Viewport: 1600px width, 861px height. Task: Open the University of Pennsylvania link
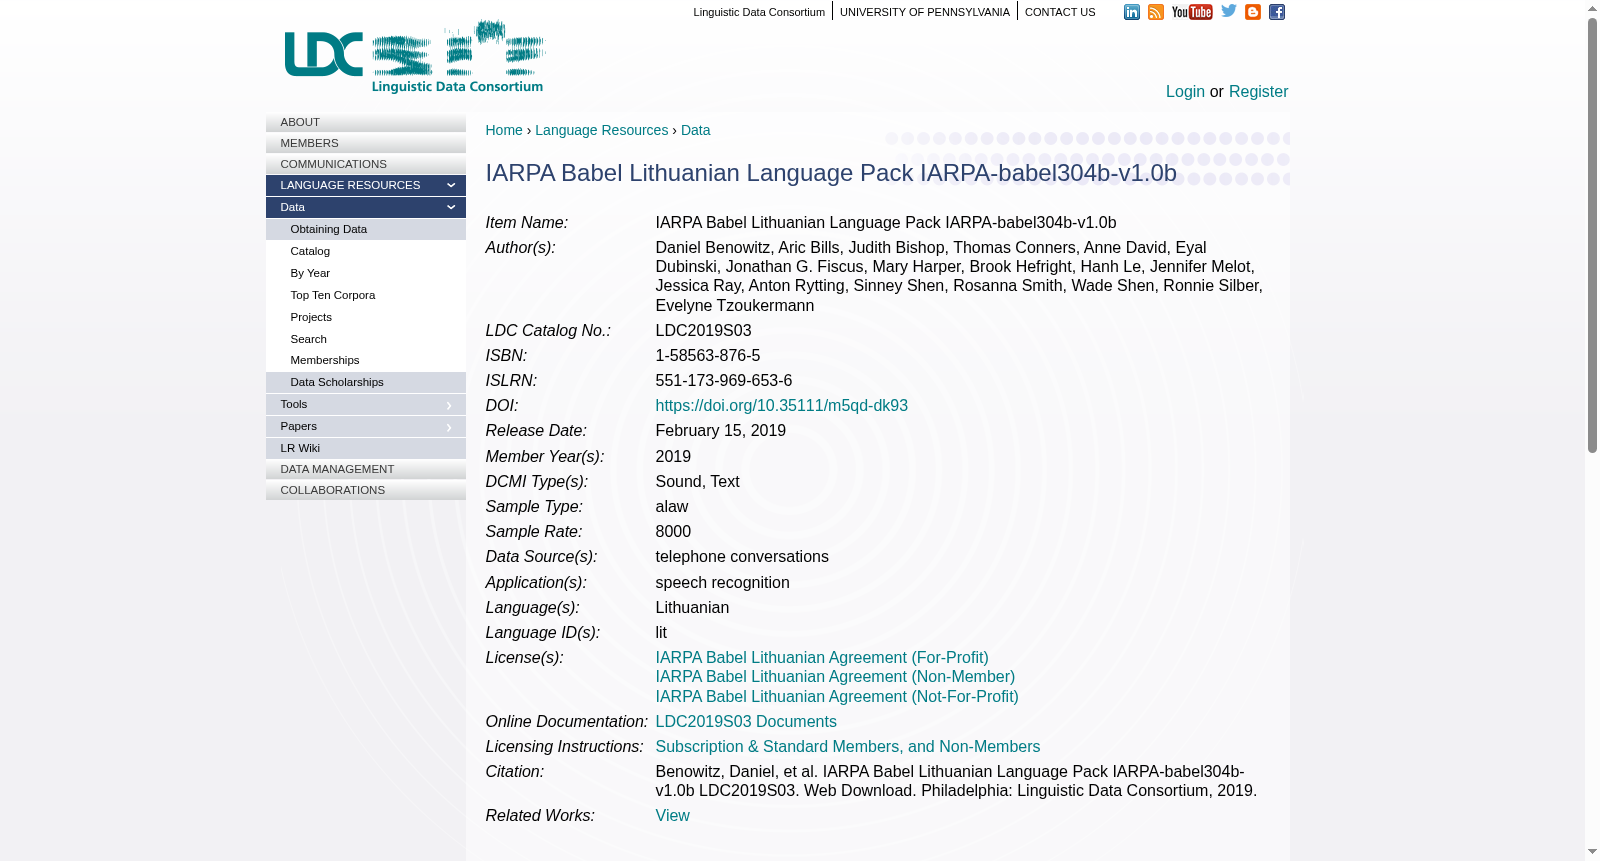(925, 12)
